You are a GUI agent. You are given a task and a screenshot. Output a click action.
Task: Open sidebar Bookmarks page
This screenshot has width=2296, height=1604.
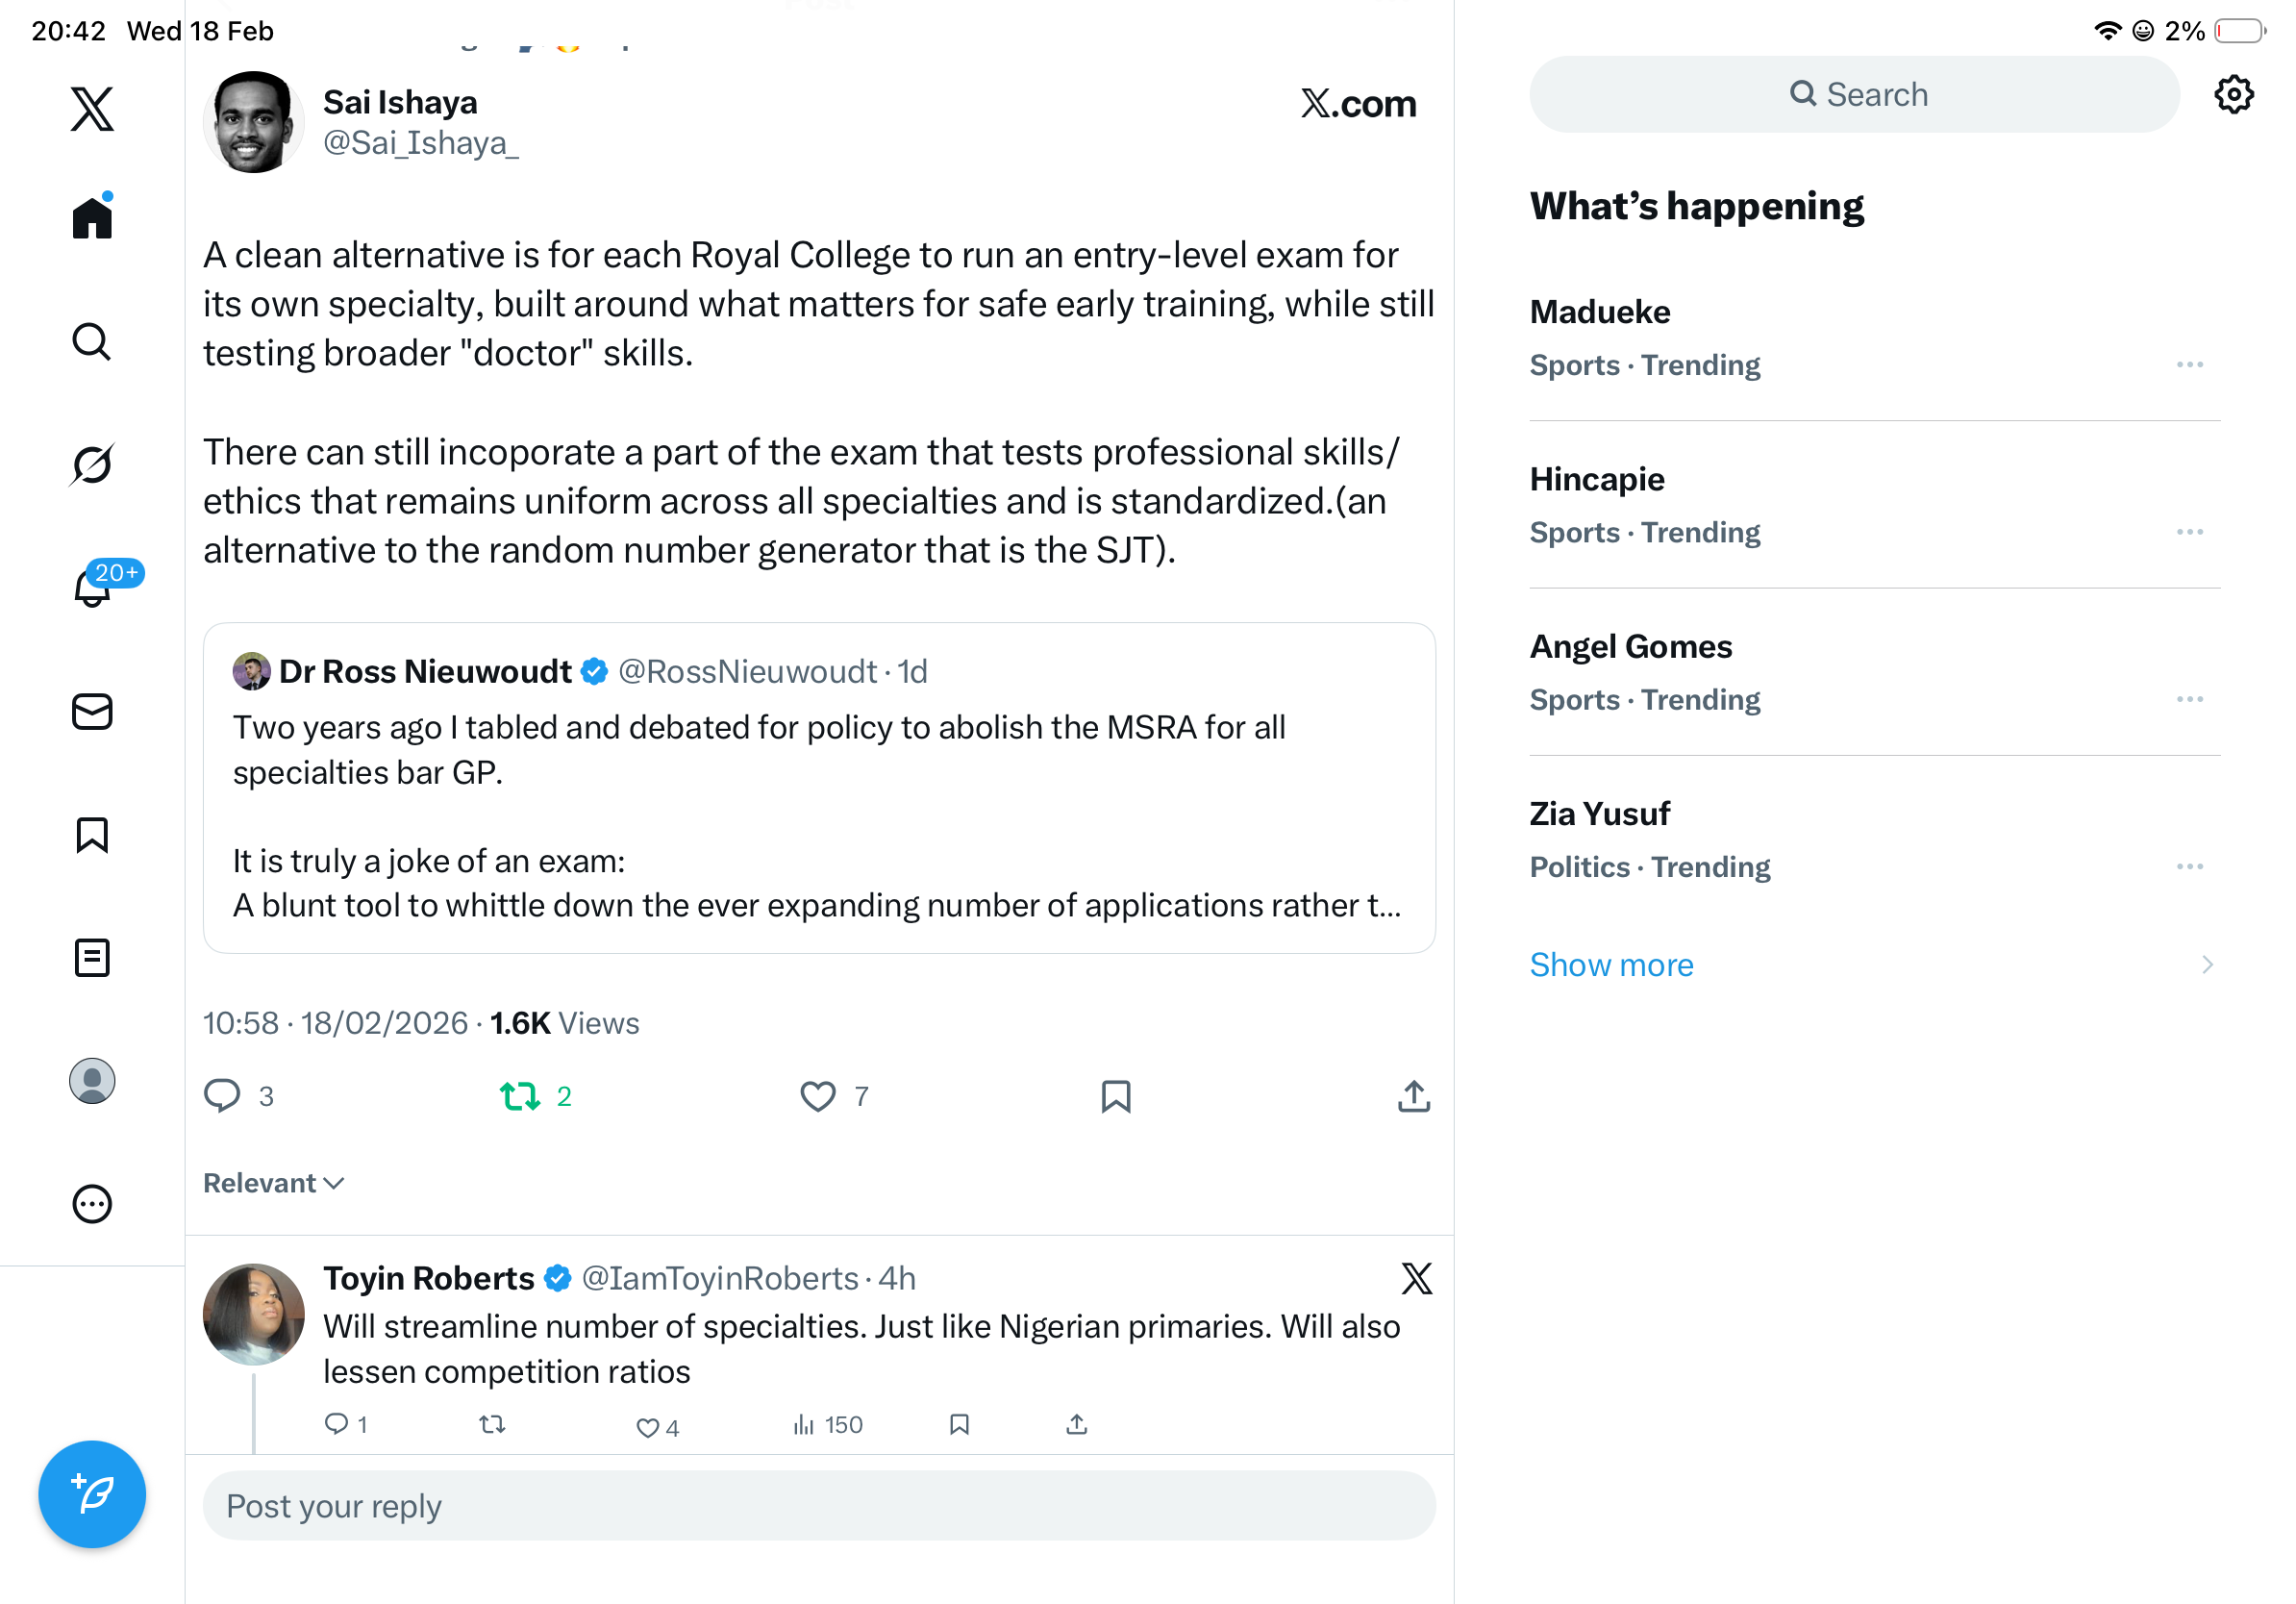pyautogui.click(x=92, y=835)
